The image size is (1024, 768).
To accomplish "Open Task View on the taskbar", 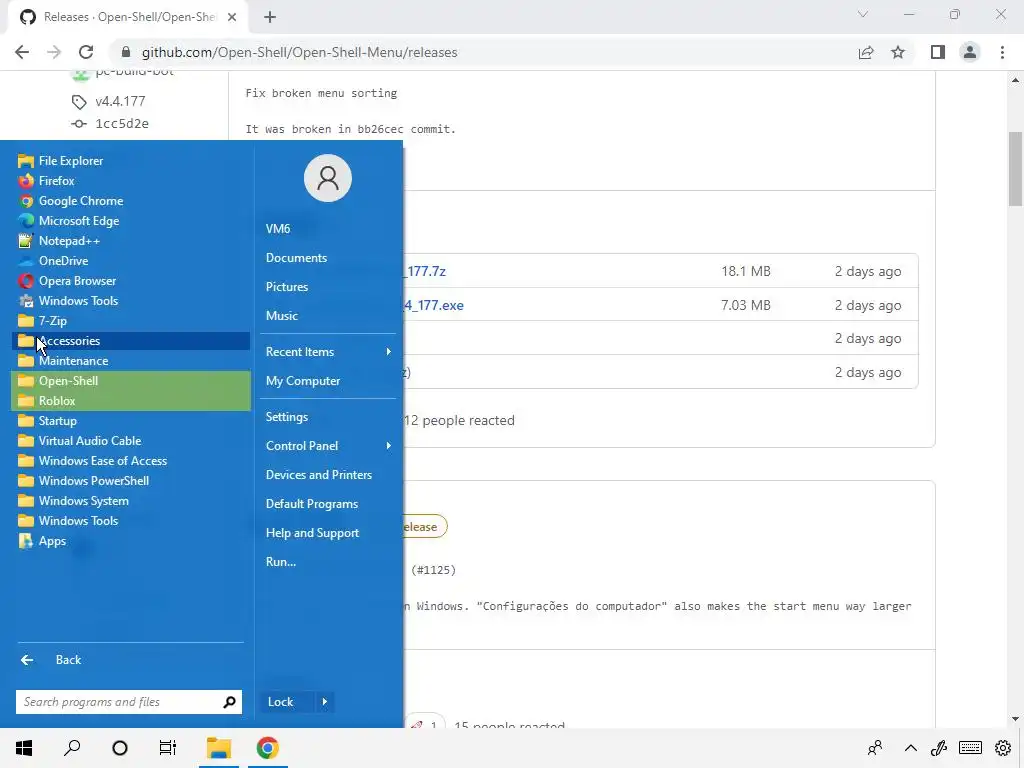I will tap(168, 748).
